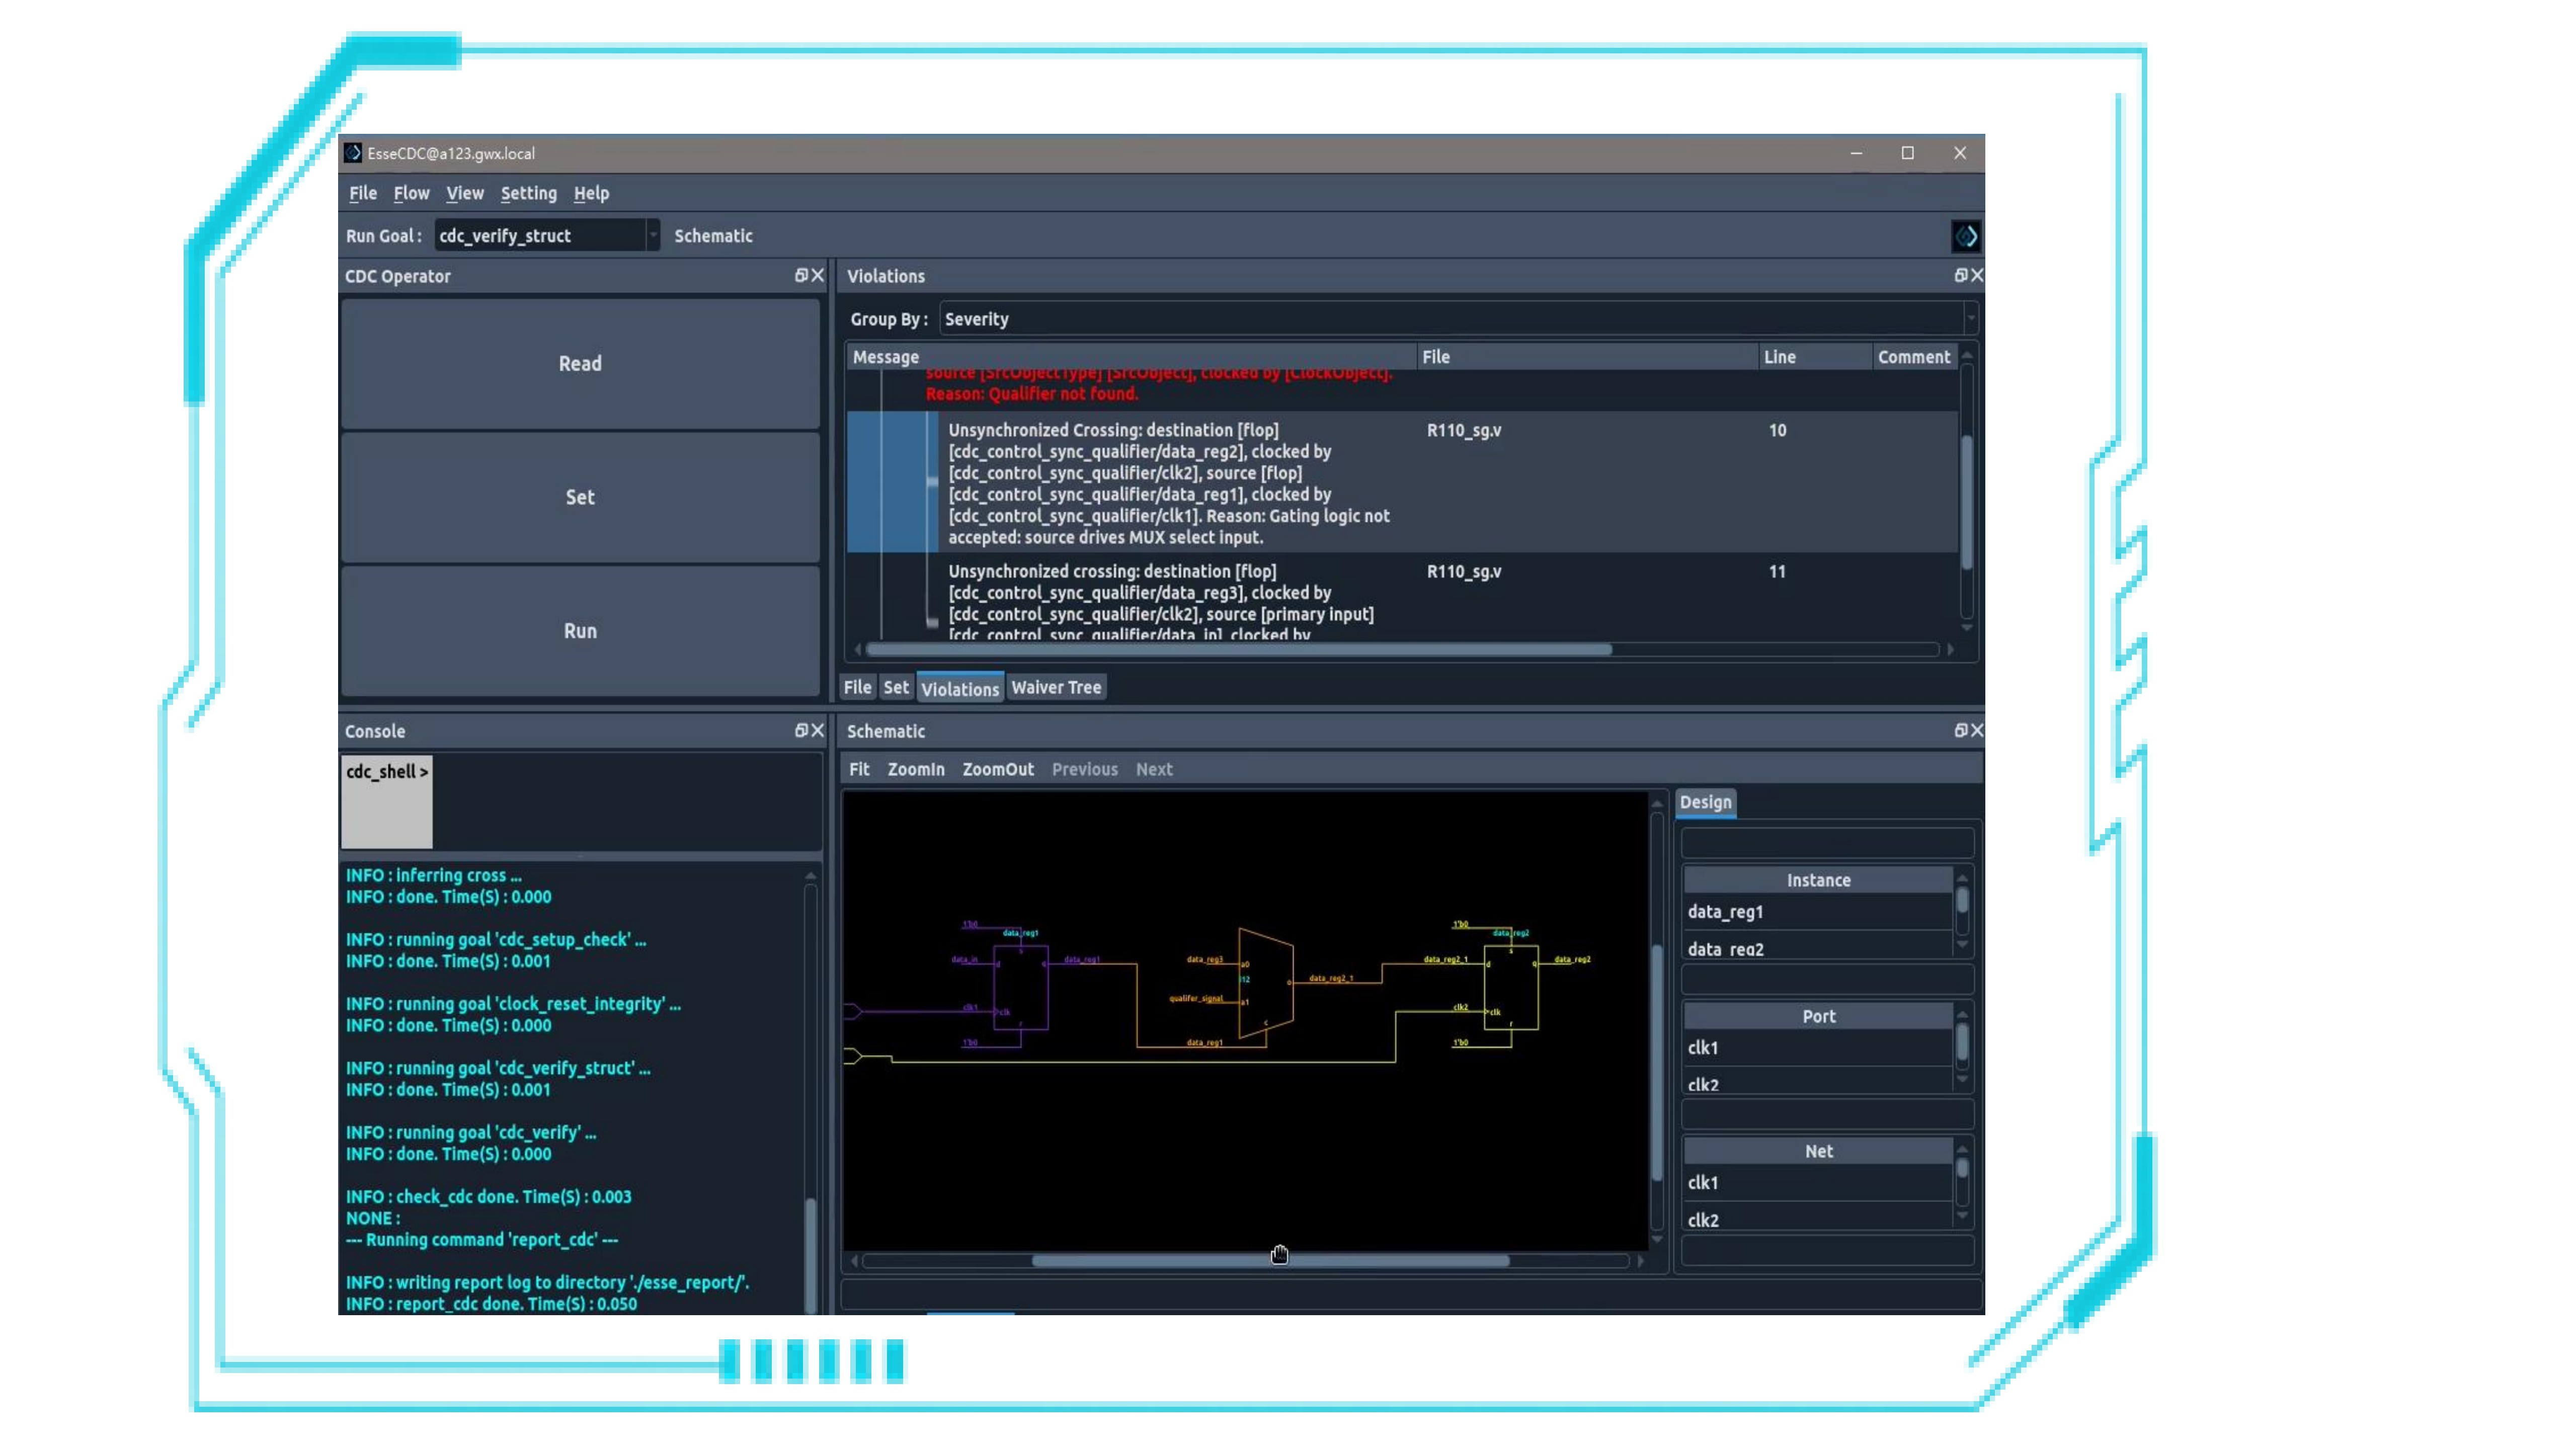Click Previous in schematic toolbar
2576x1449 pixels.
pyautogui.click(x=1084, y=769)
